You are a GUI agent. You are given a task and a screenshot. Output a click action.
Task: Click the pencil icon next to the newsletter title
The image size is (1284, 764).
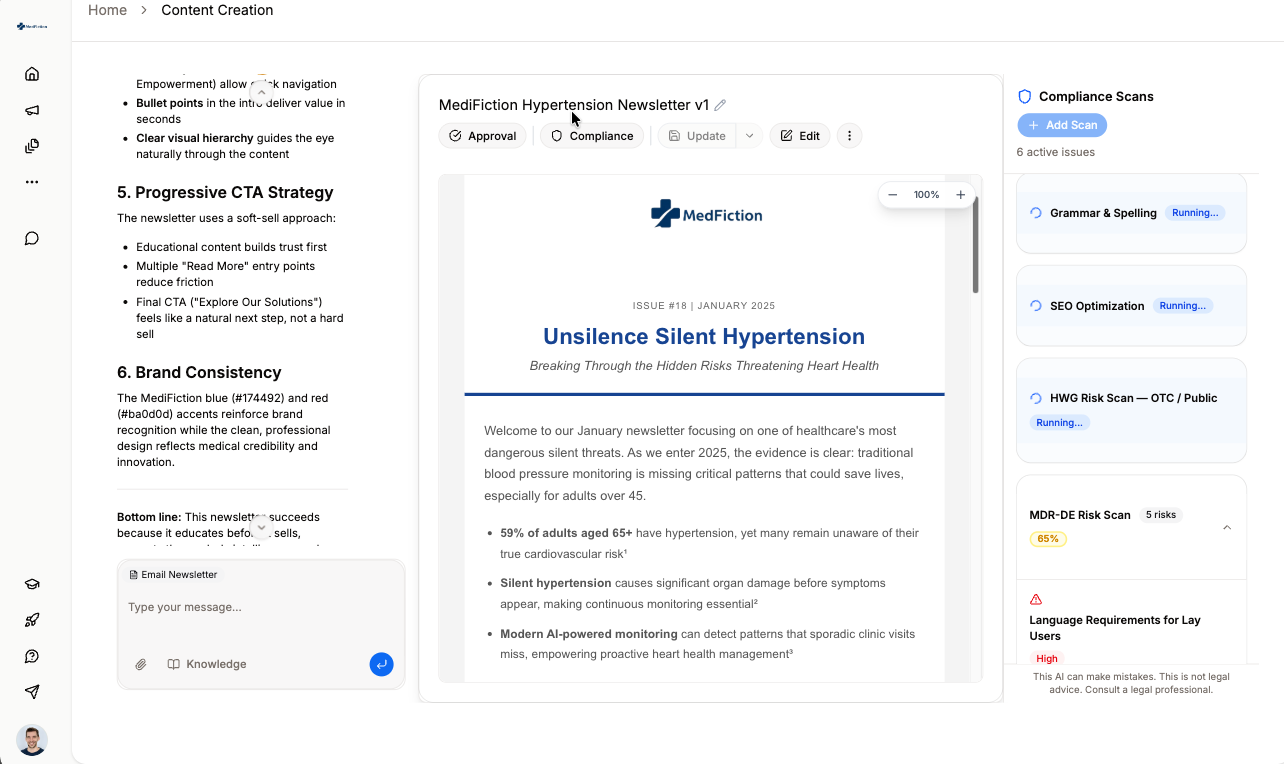722,104
